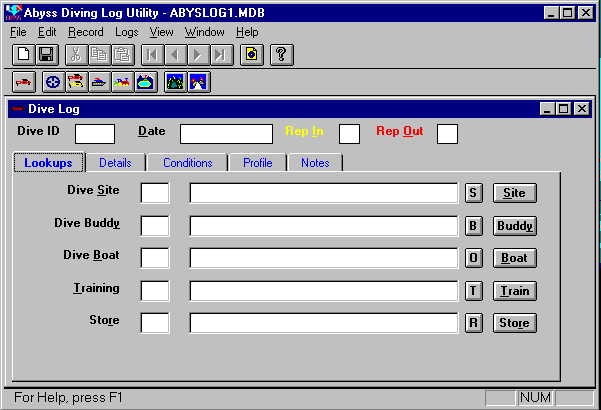Click the Dive Boat code field
This screenshot has width=601, height=410.
click(x=155, y=258)
